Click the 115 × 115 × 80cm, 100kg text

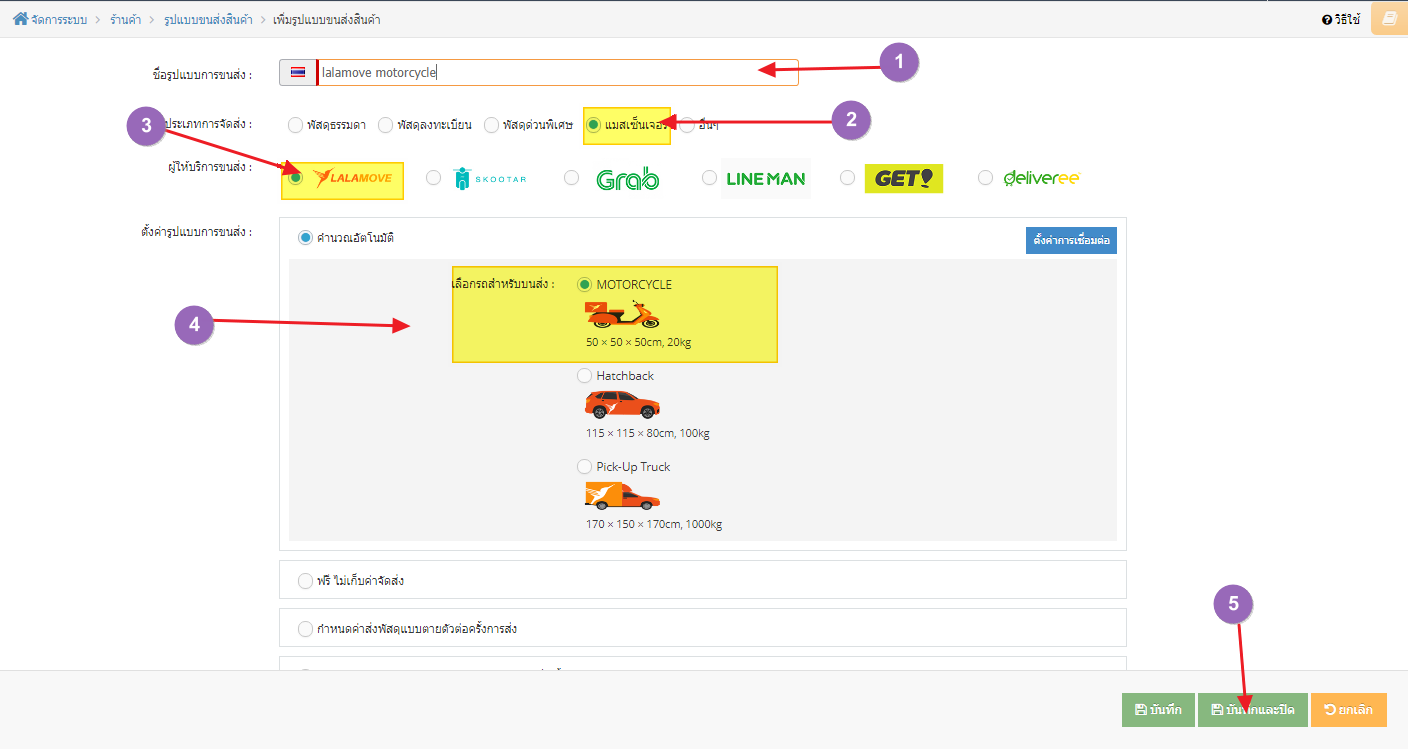click(648, 434)
